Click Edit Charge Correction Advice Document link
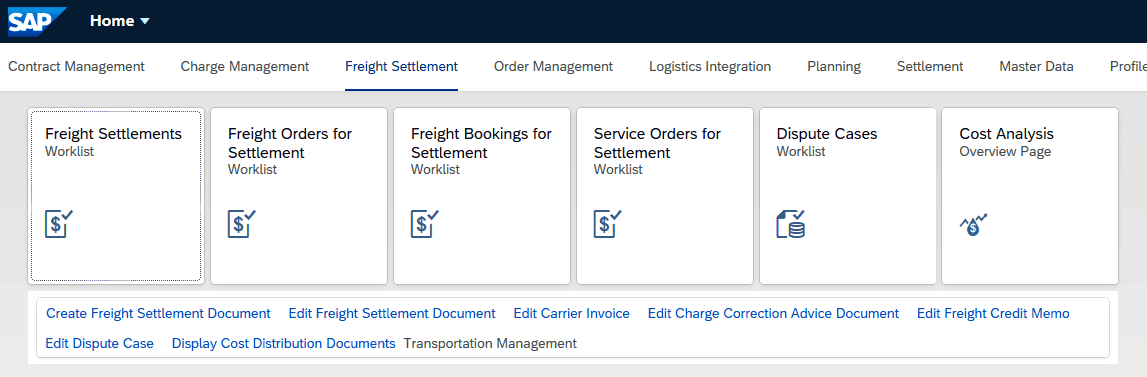This screenshot has height=377, width=1147. 773,313
